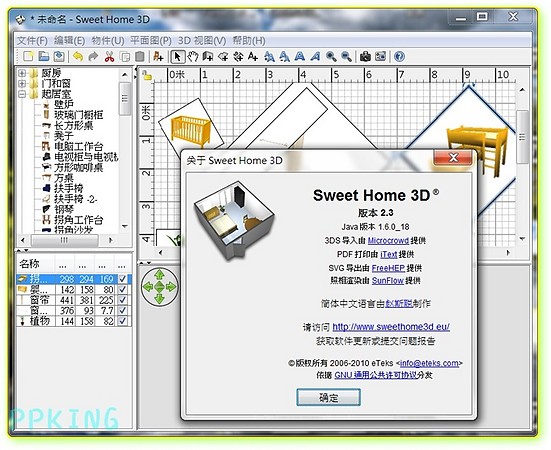Toggle visibility checkbox of 植物 row
Viewport: 551px width, 450px height.
coord(122,321)
